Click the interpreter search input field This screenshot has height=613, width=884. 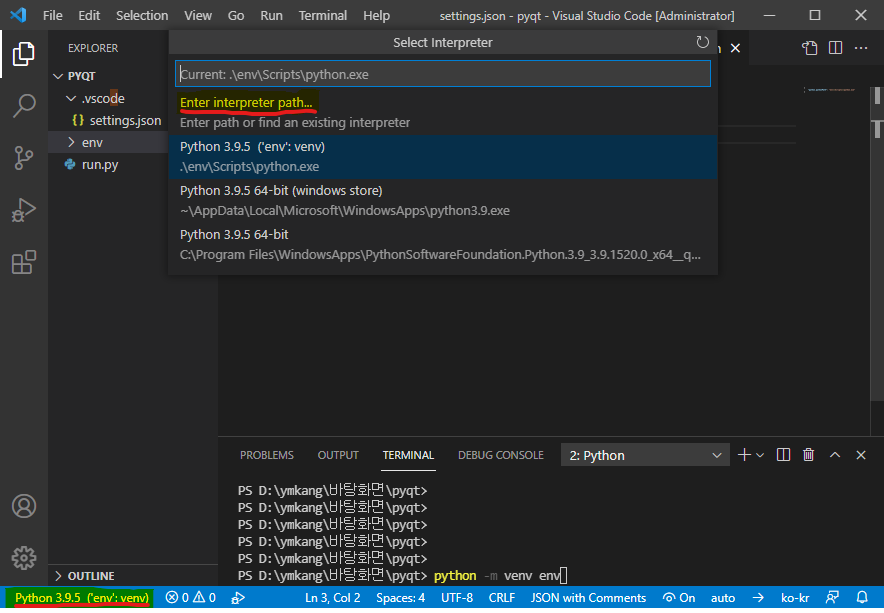(443, 74)
